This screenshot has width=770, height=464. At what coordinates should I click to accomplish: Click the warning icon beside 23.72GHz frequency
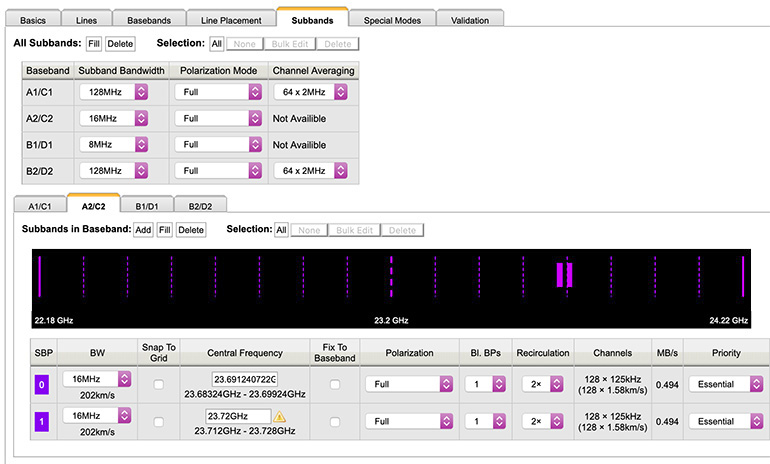pyautogui.click(x=279, y=417)
